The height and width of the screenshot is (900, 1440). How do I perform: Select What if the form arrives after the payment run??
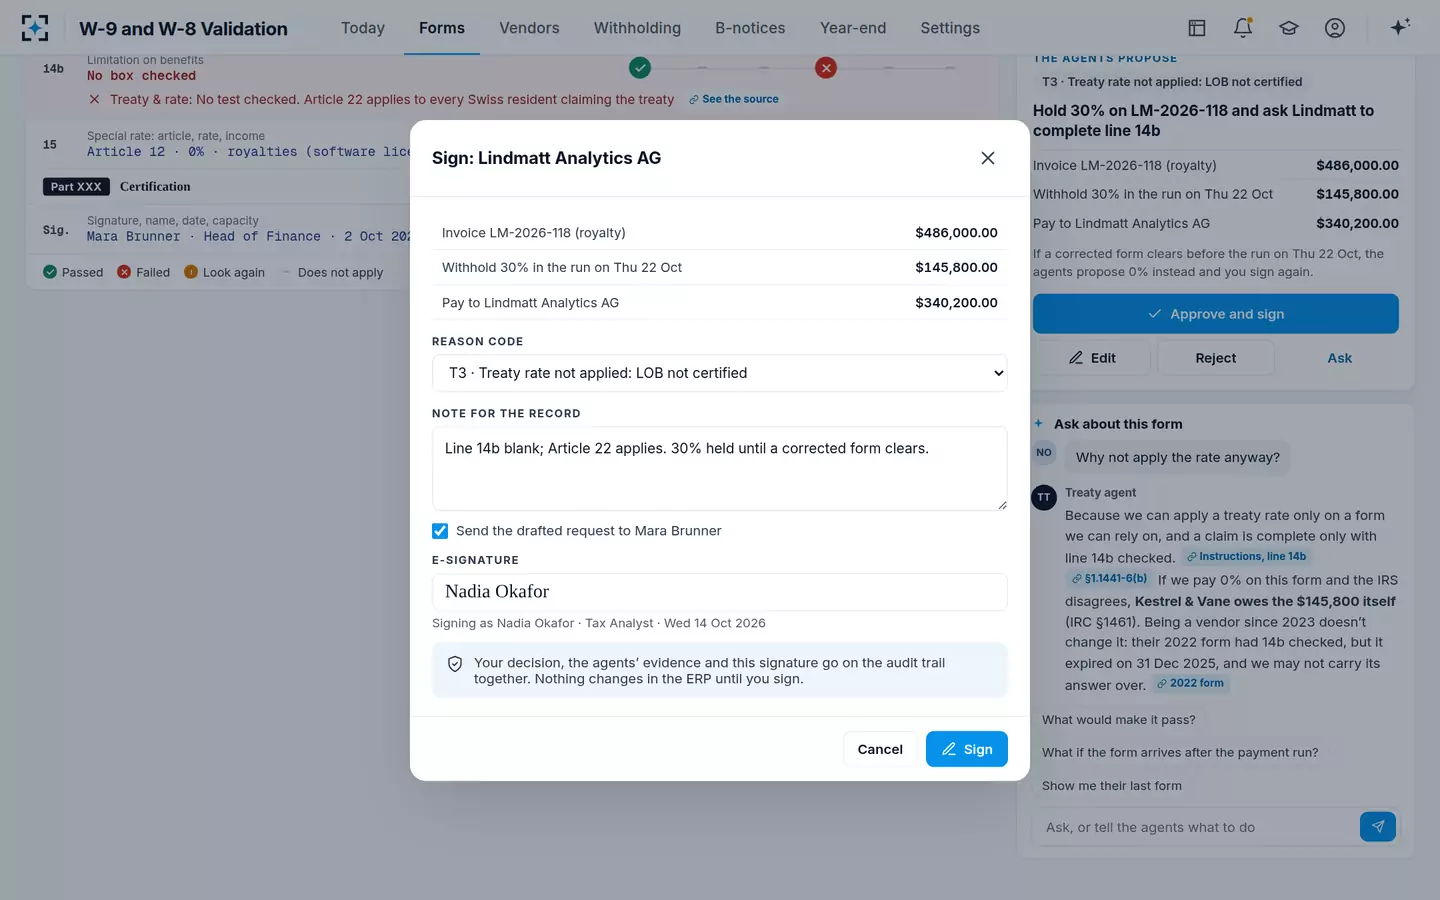[x=1180, y=753]
